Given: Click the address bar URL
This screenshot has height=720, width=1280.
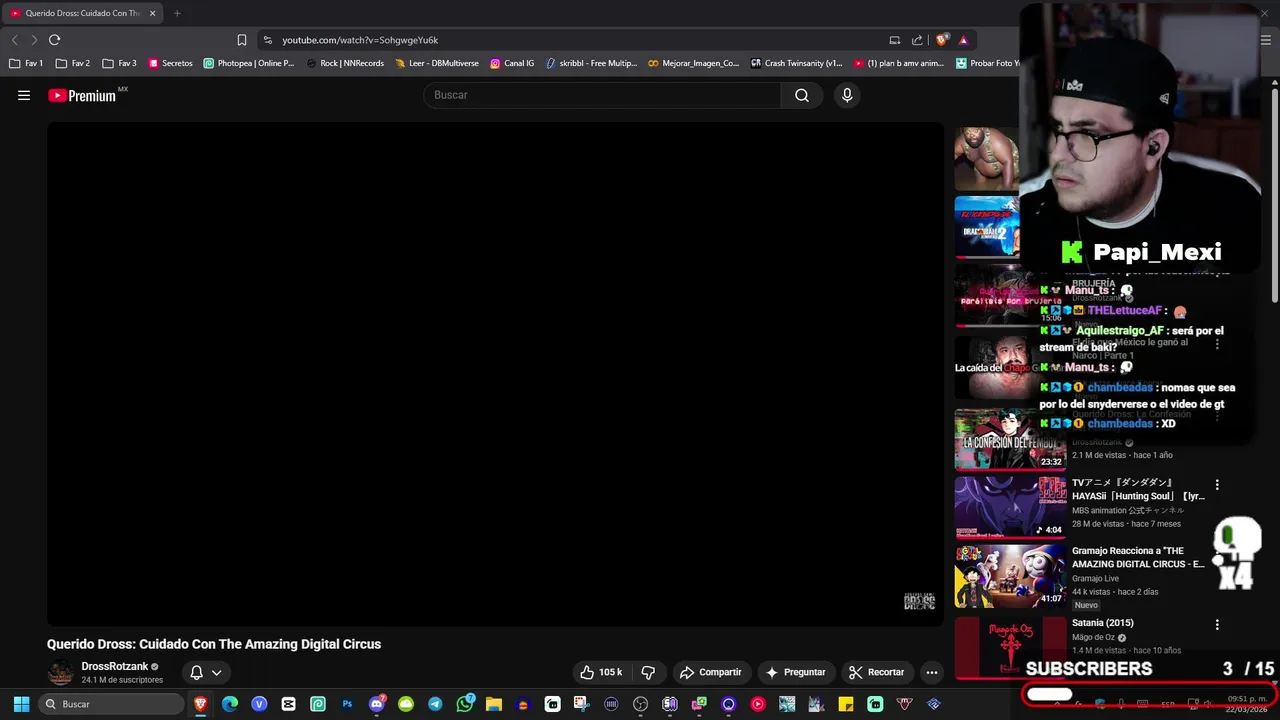Looking at the screenshot, I should point(360,40).
